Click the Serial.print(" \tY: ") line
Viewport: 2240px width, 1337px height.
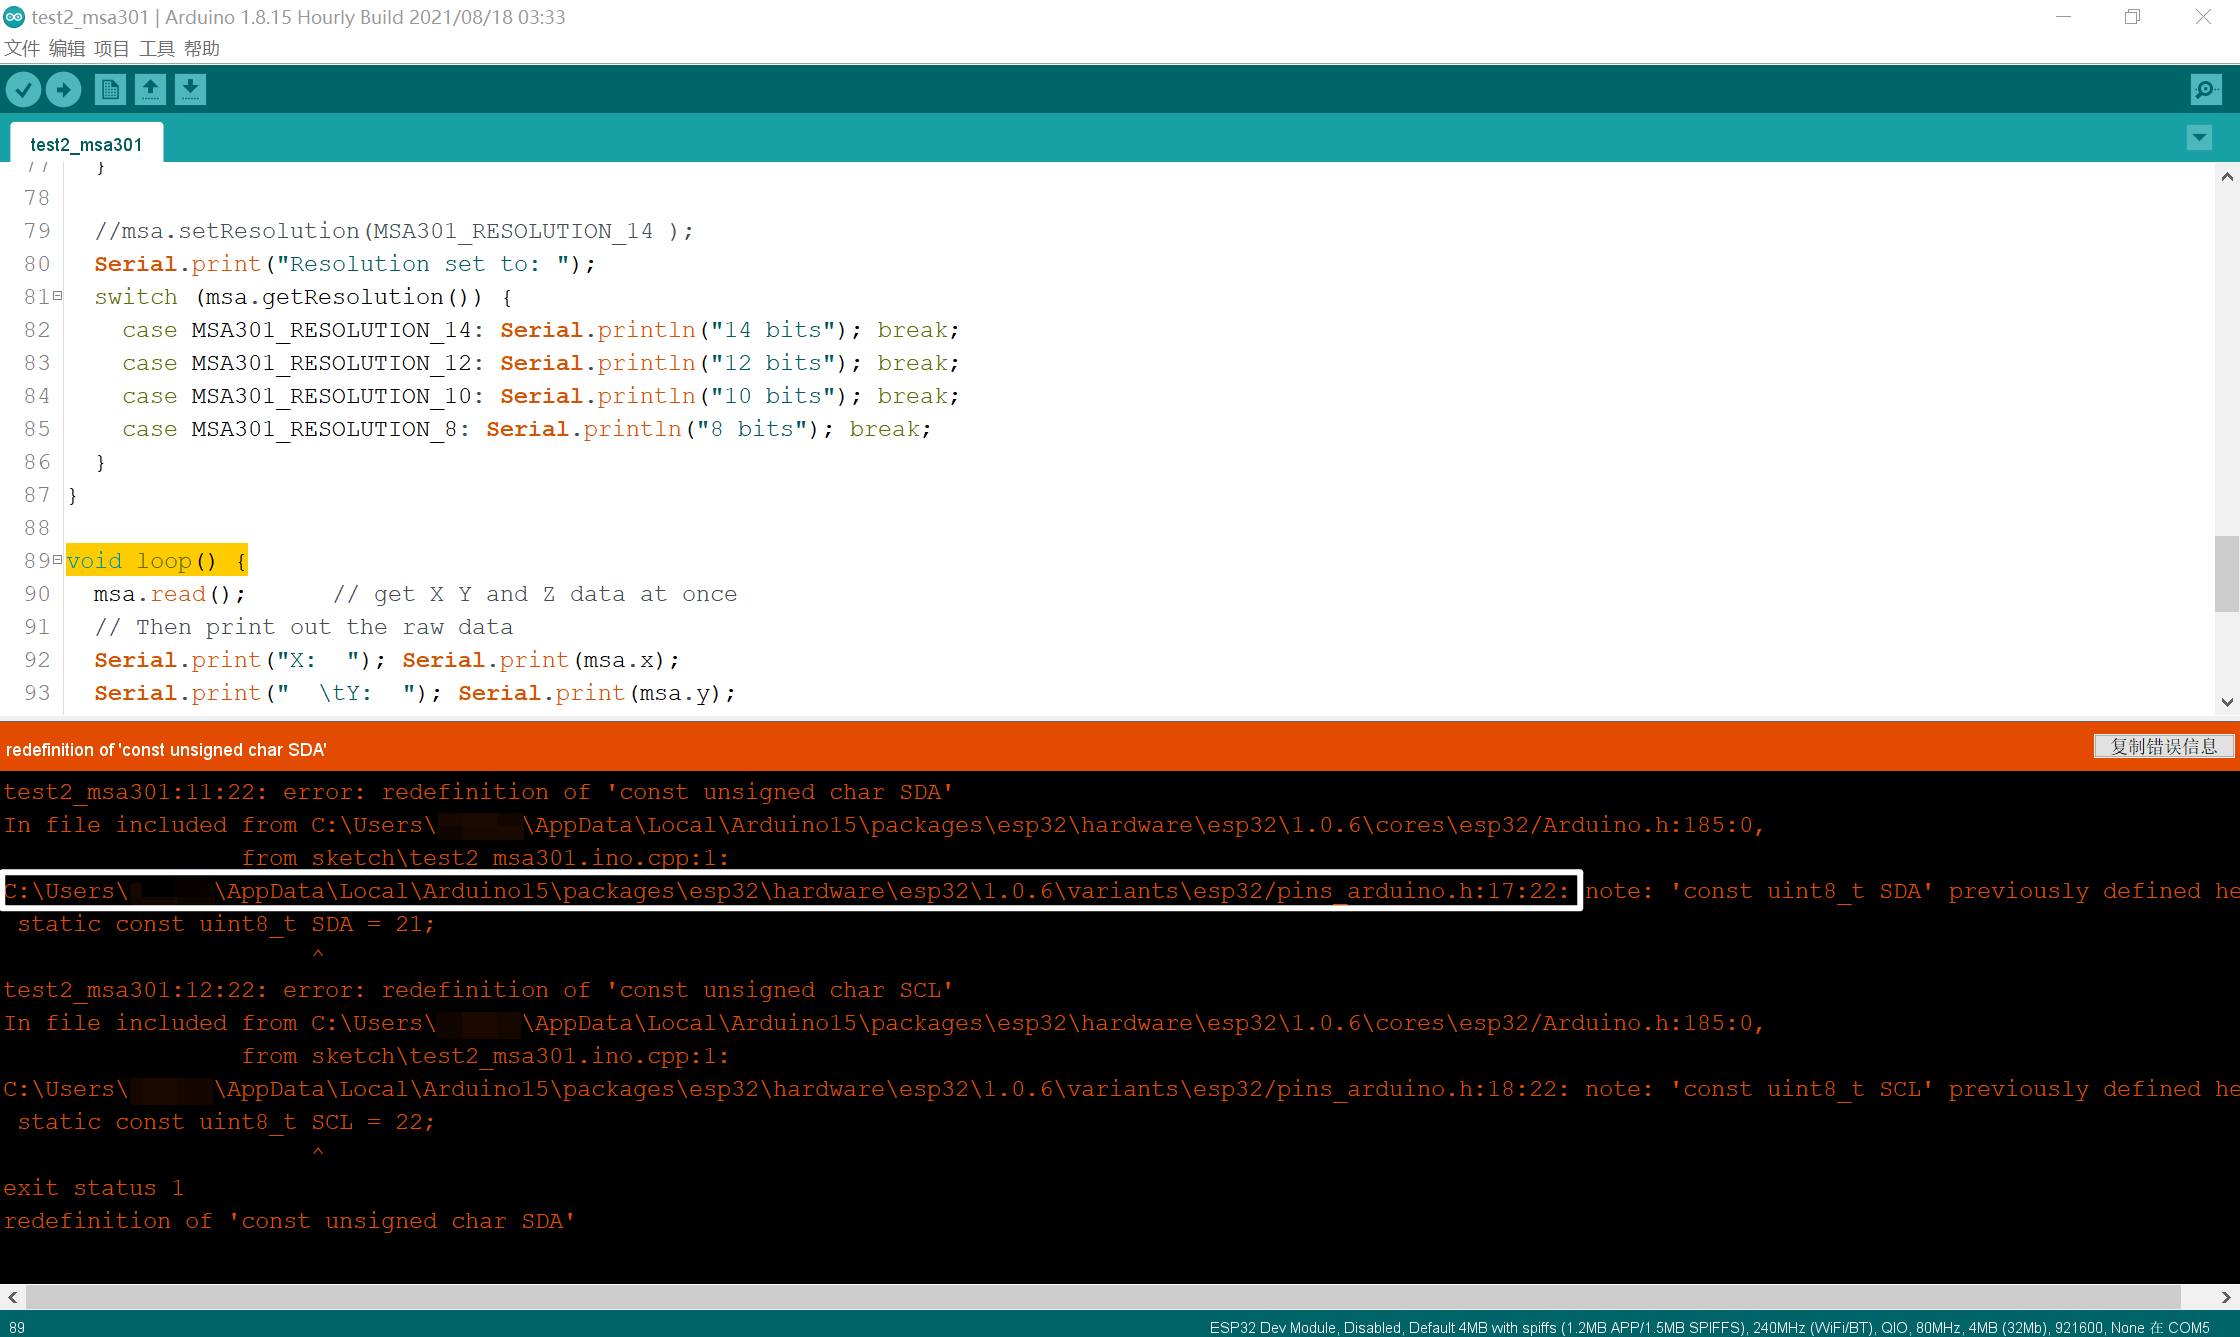(415, 693)
